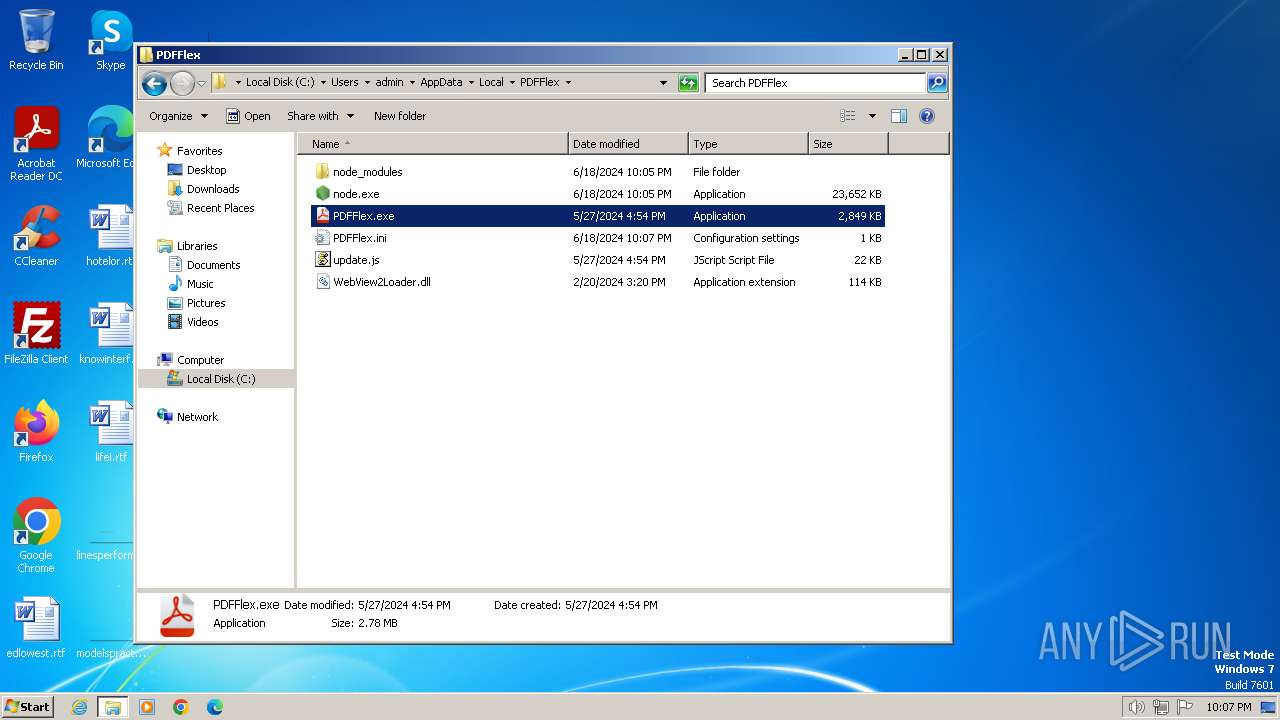
Task: Open the Firefox desktop icon
Action: pos(36,432)
